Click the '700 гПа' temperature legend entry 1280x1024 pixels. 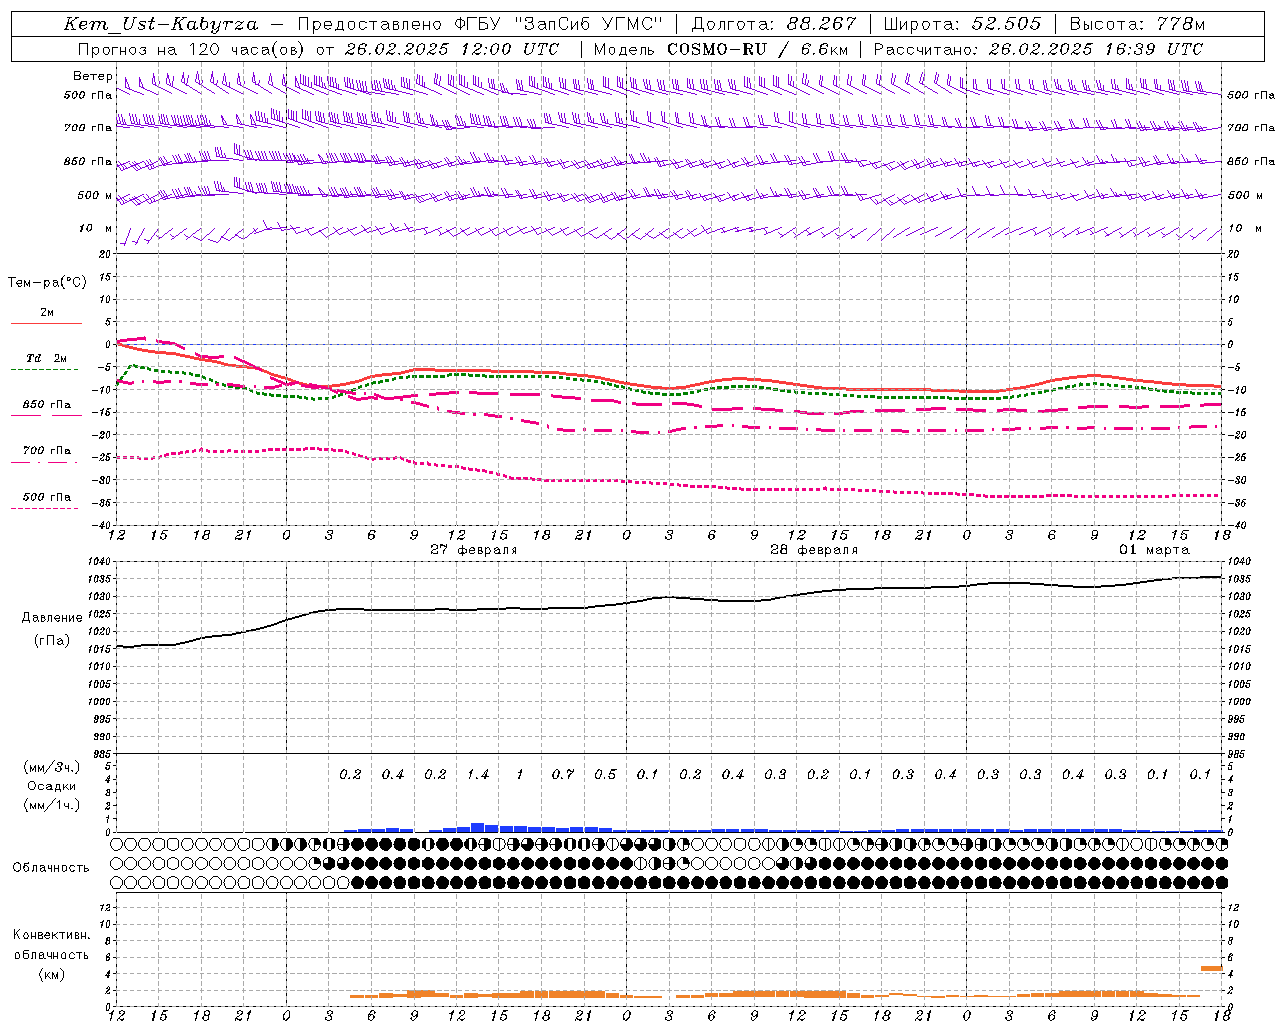tap(47, 451)
